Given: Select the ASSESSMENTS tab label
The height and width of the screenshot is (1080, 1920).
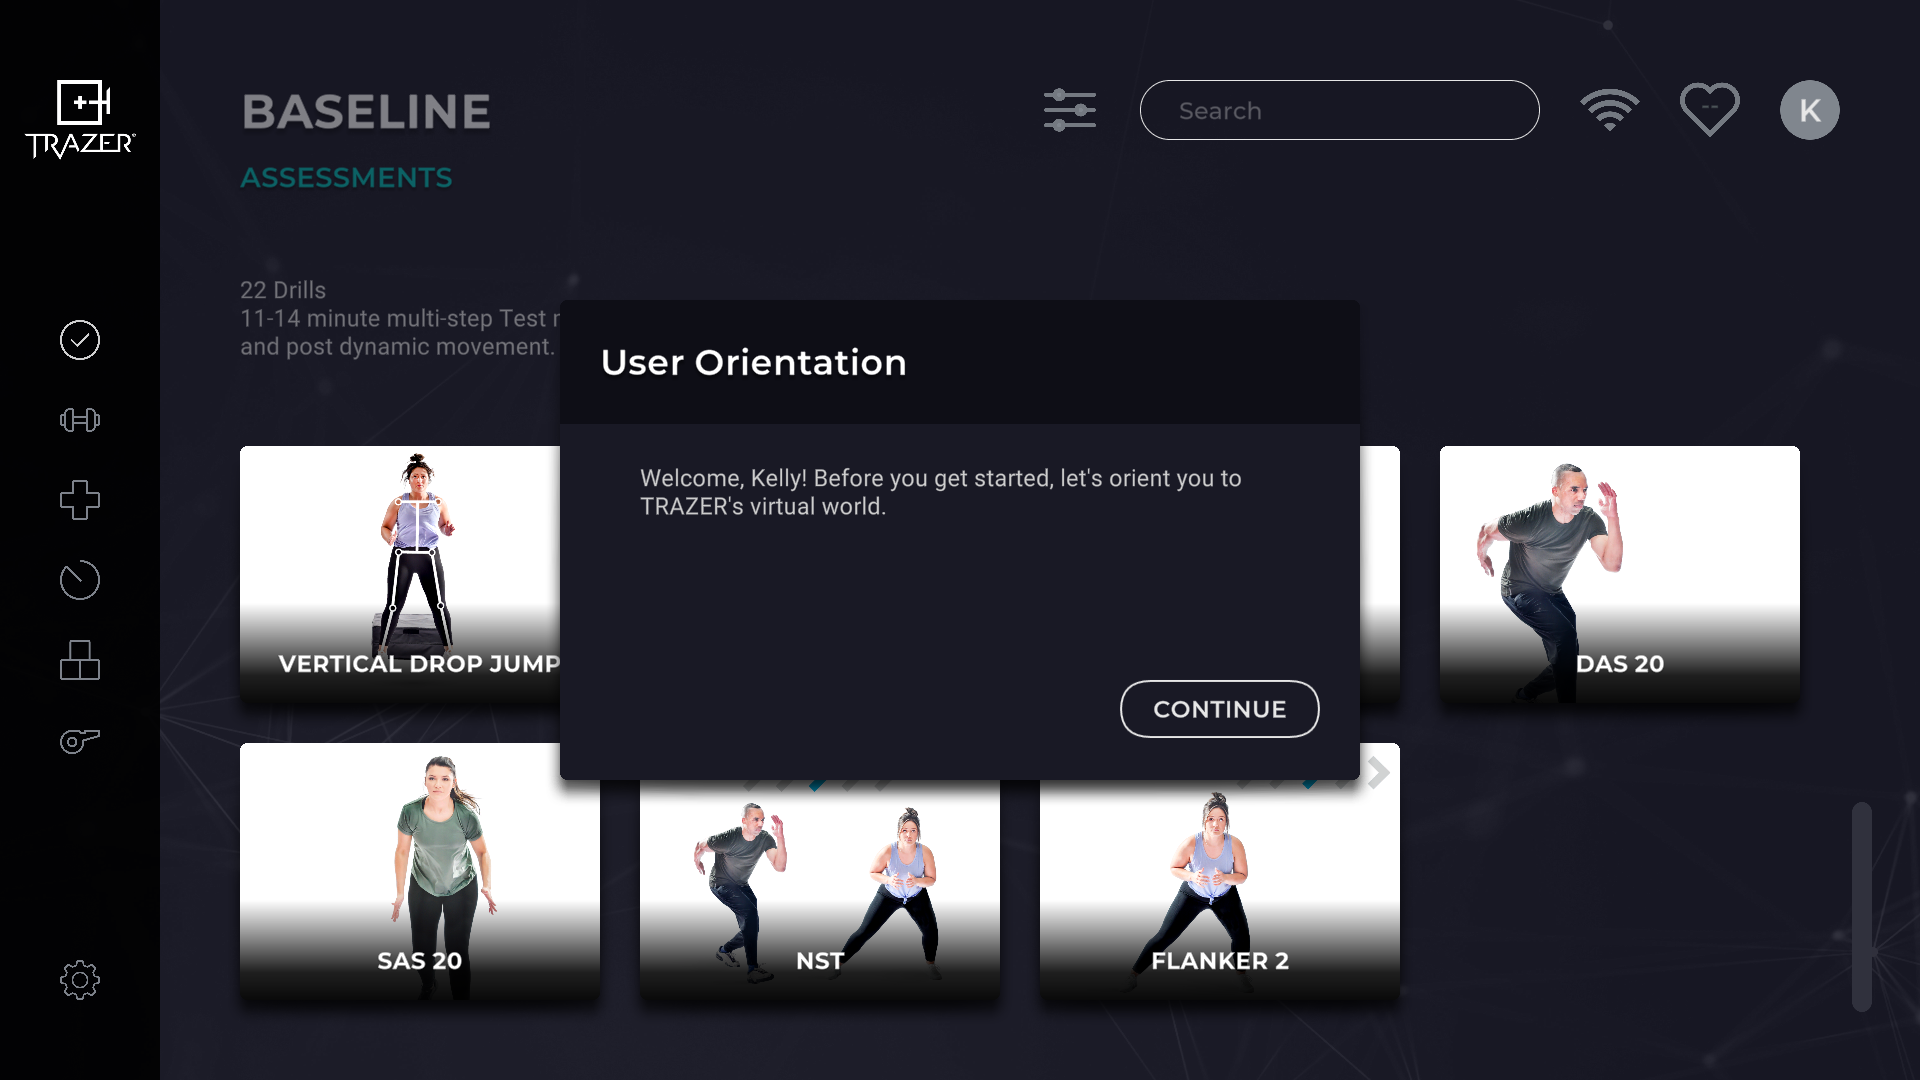Looking at the screenshot, I should (346, 177).
